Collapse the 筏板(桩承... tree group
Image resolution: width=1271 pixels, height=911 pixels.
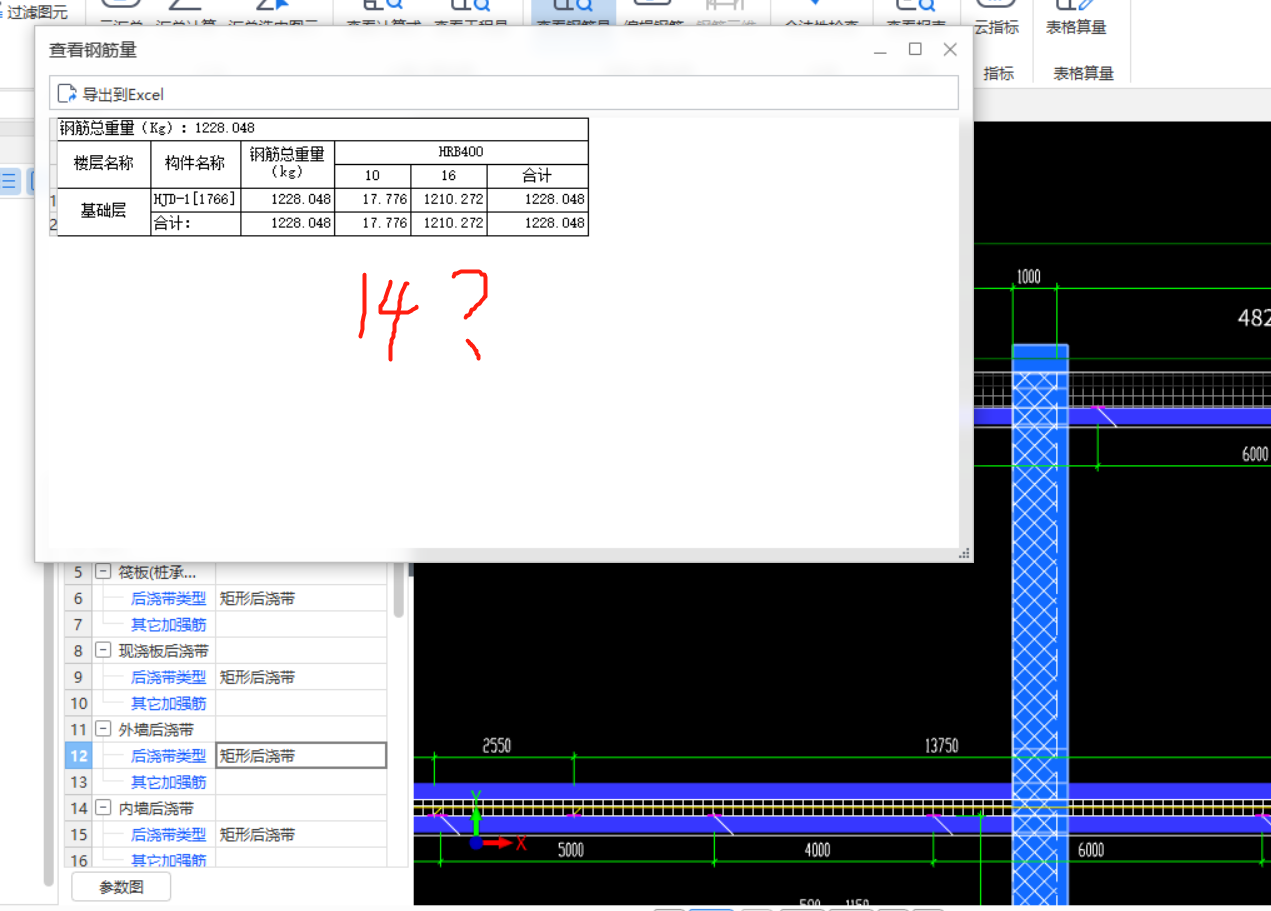(103, 572)
